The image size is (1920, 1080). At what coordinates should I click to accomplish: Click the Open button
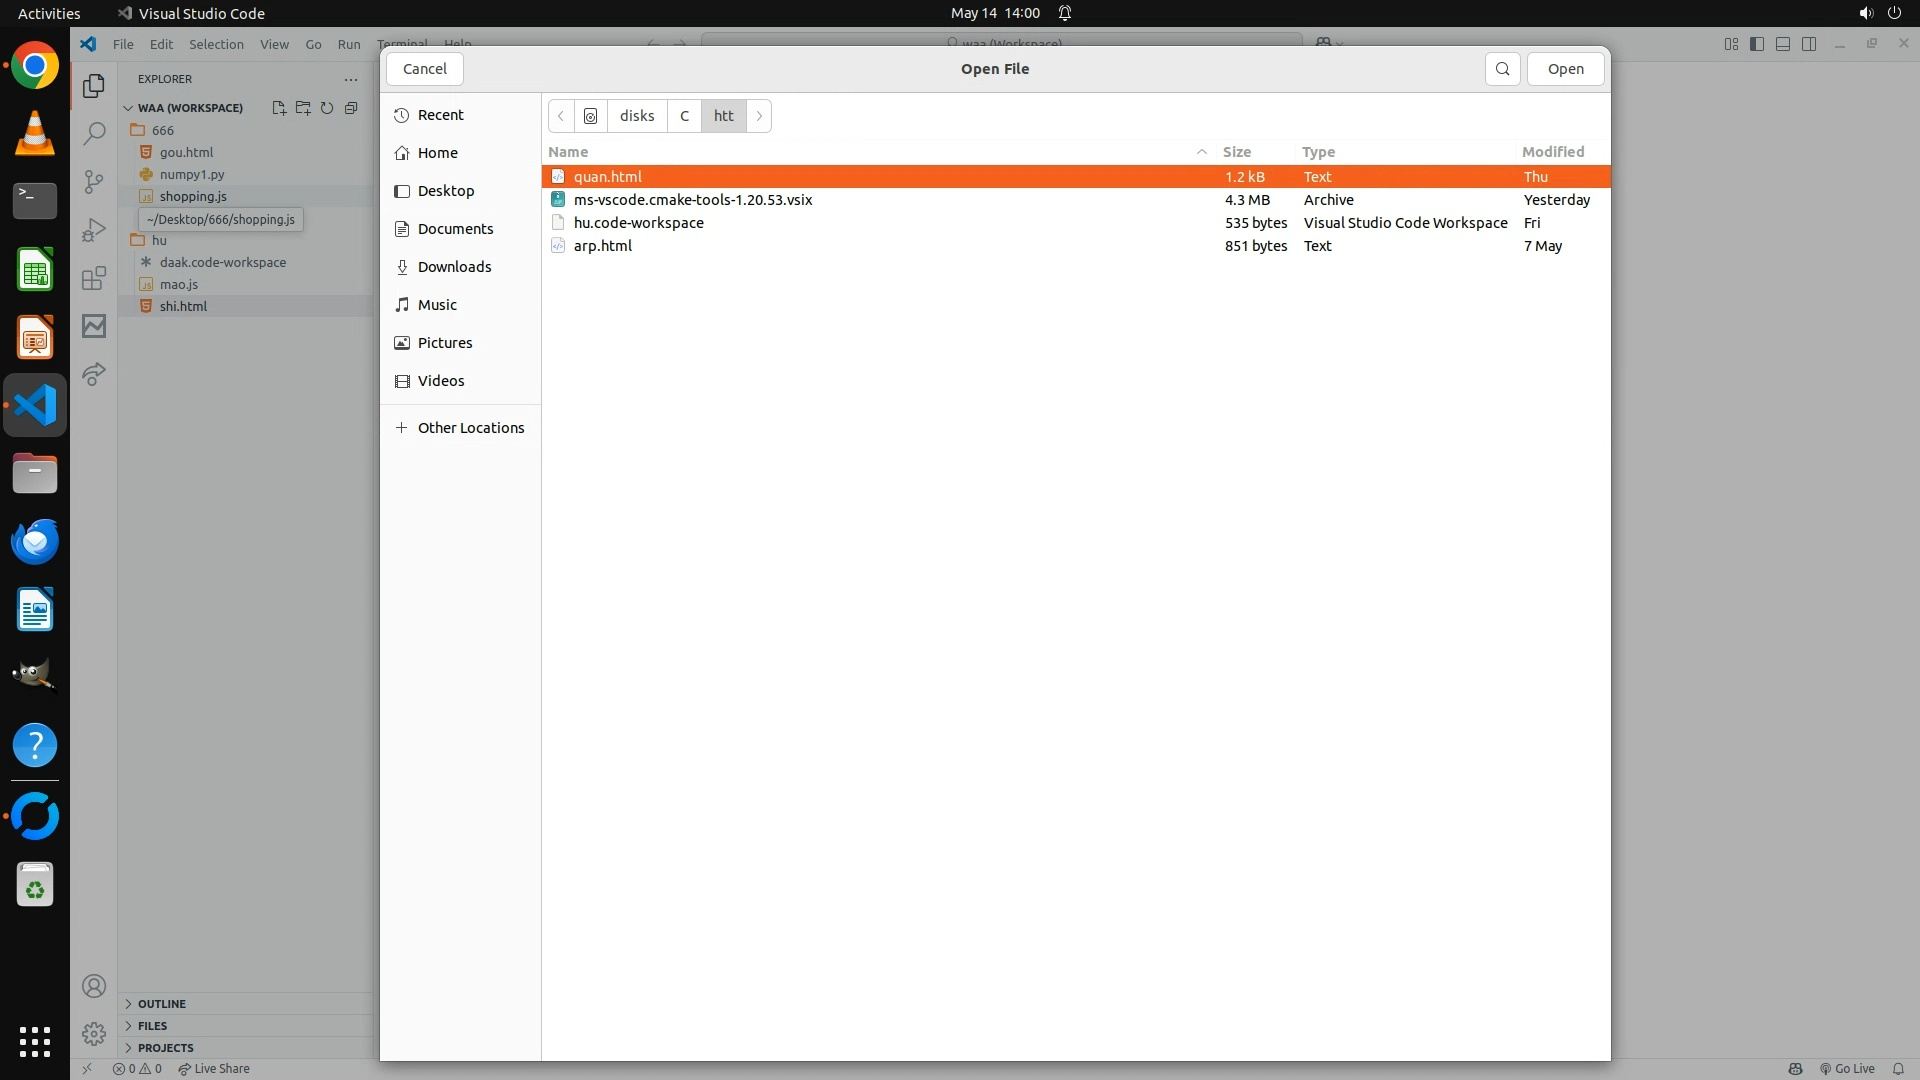point(1565,69)
